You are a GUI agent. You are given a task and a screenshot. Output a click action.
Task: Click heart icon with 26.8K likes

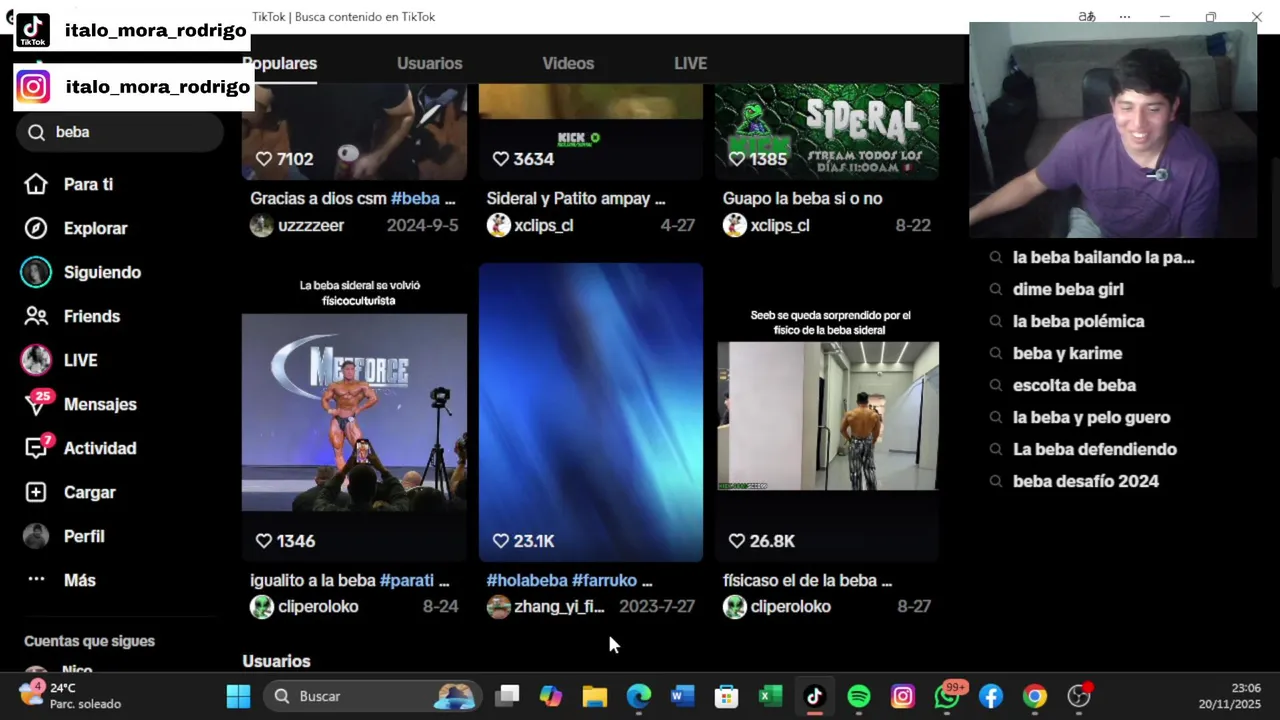tap(737, 540)
